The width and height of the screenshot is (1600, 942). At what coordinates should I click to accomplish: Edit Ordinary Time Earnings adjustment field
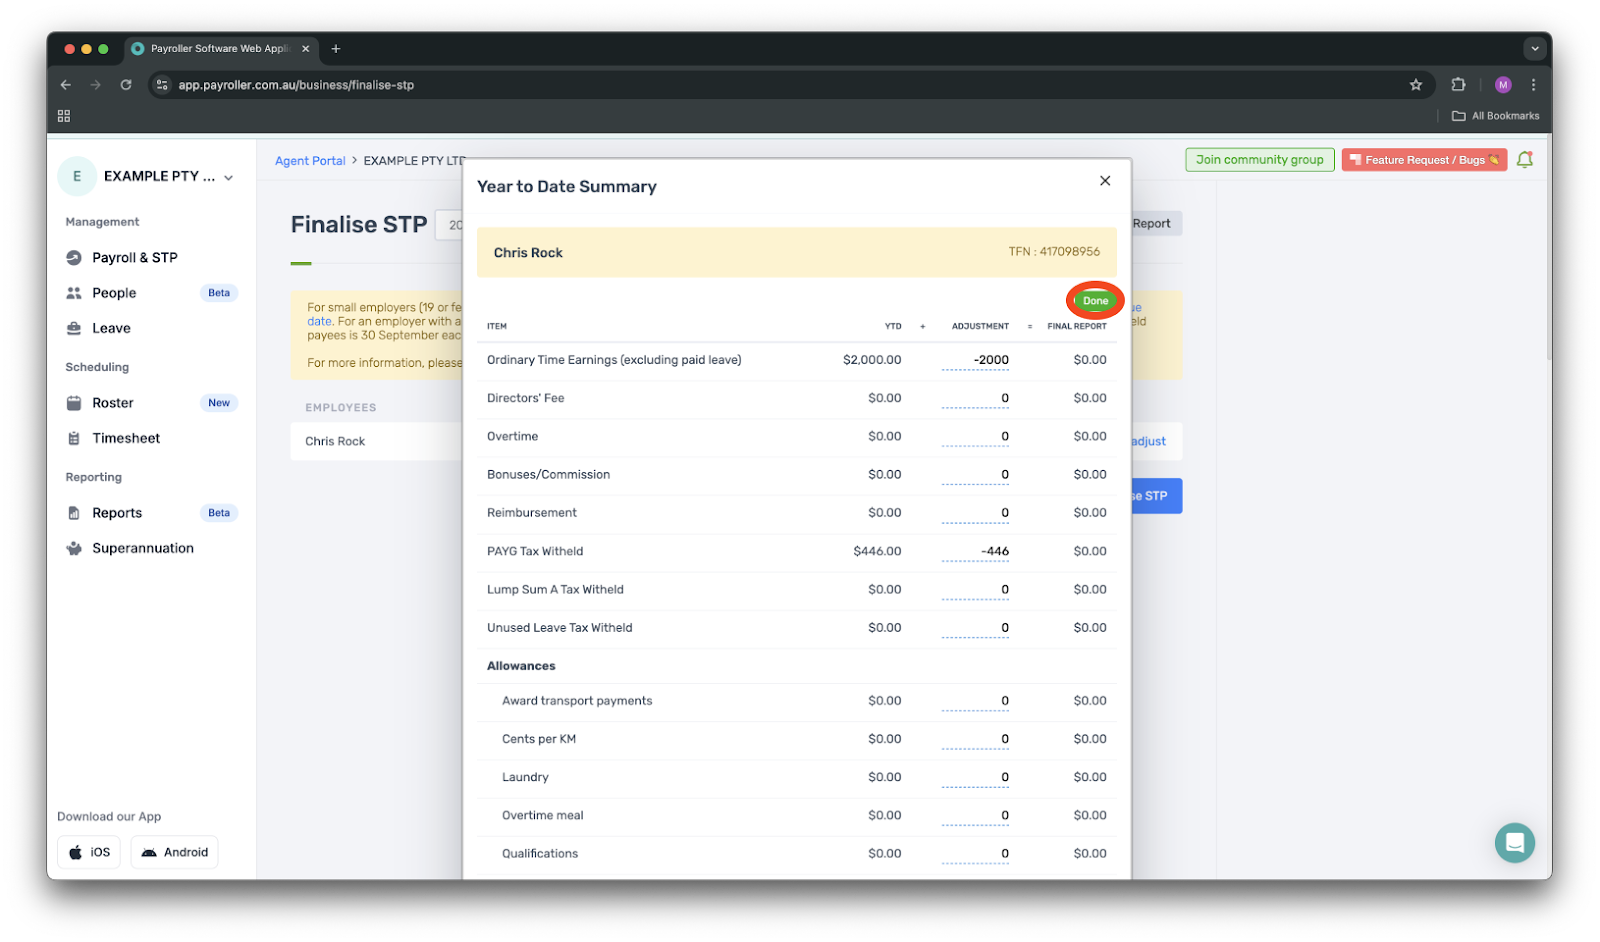coord(975,360)
